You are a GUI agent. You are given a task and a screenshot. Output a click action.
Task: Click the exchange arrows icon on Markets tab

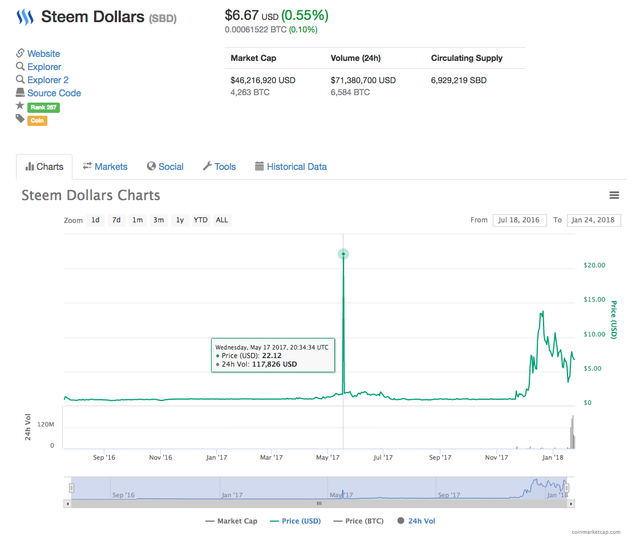pyautogui.click(x=87, y=166)
